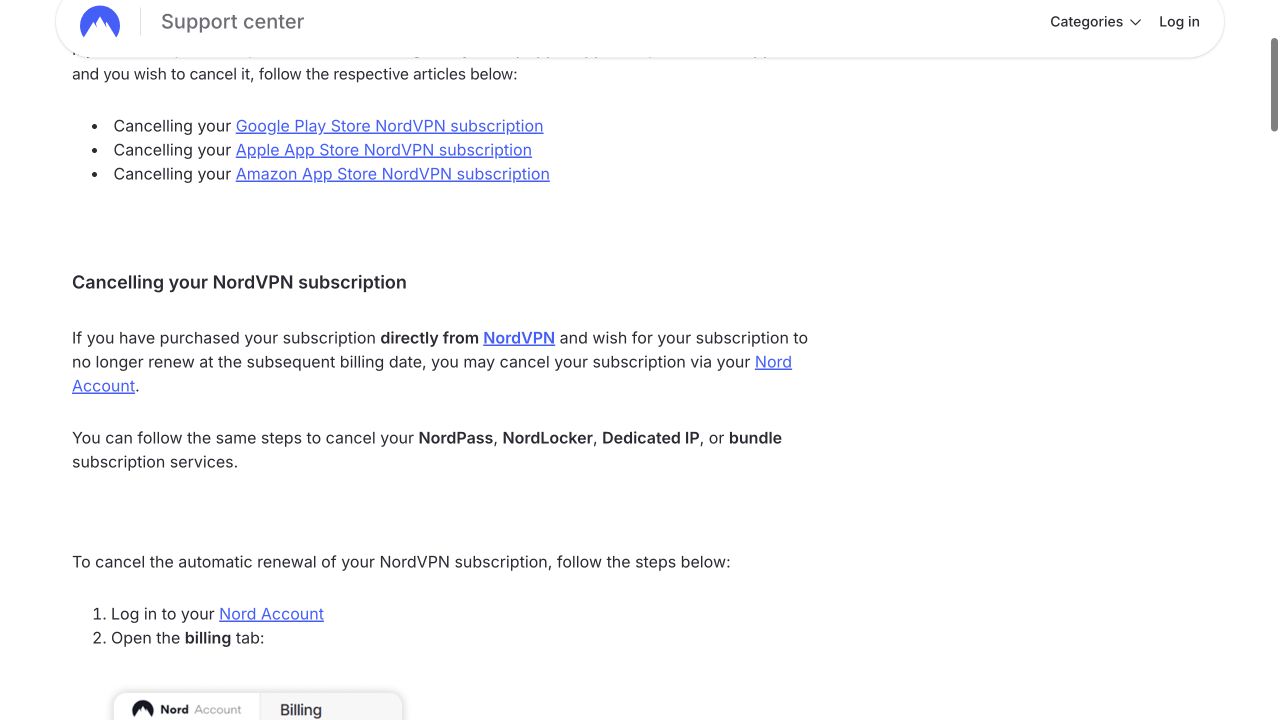1280x720 pixels.
Task: Click the Cancelling your NordVPN subscription heading
Action: 239,282
